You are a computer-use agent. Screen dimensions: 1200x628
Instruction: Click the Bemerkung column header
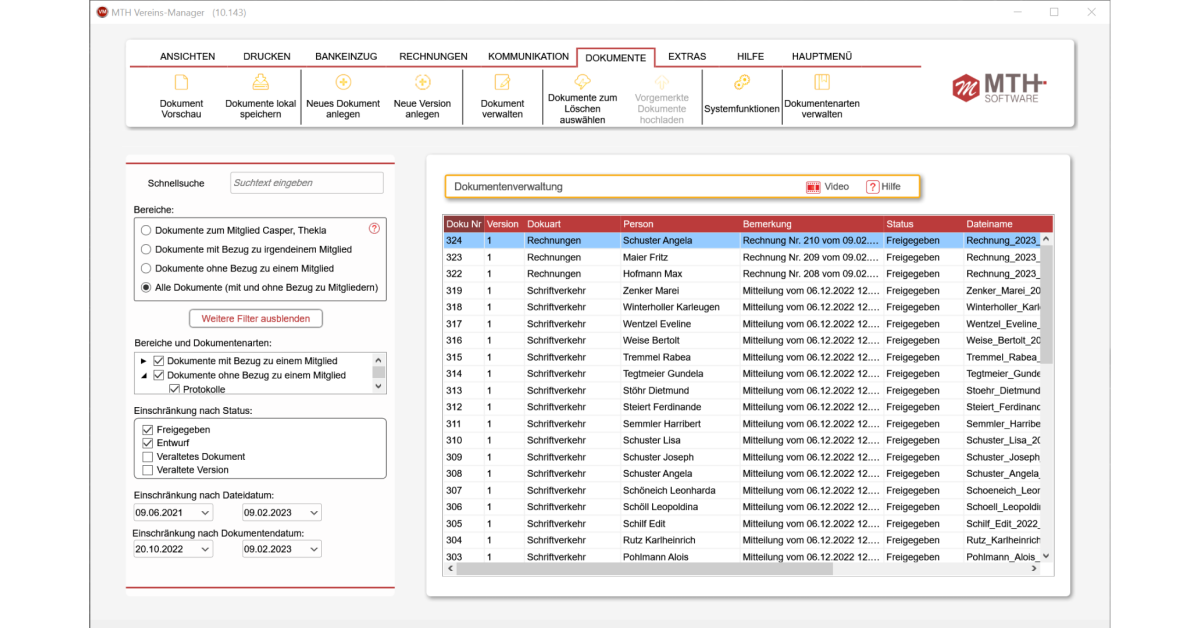[x=812, y=224]
